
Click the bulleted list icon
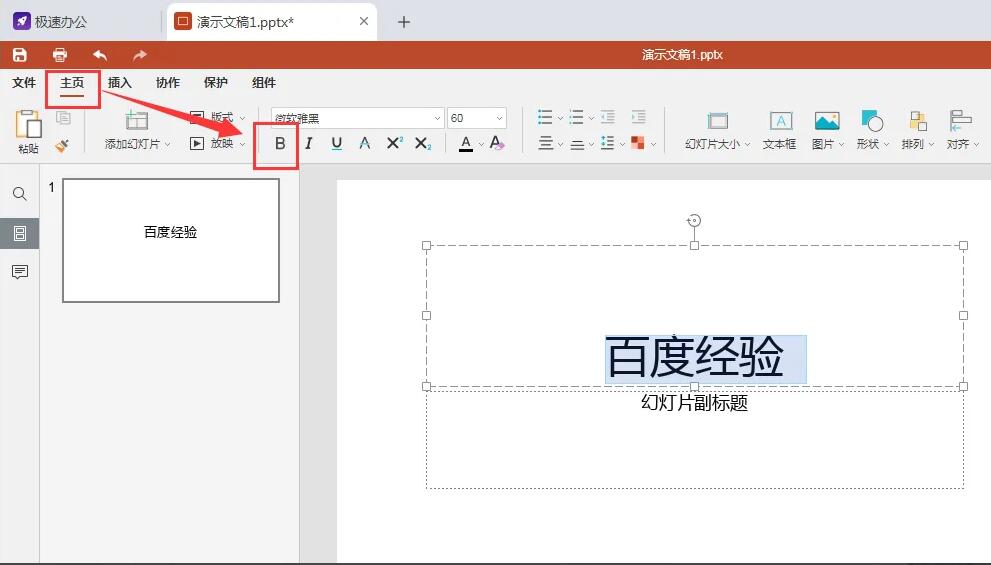[x=545, y=117]
